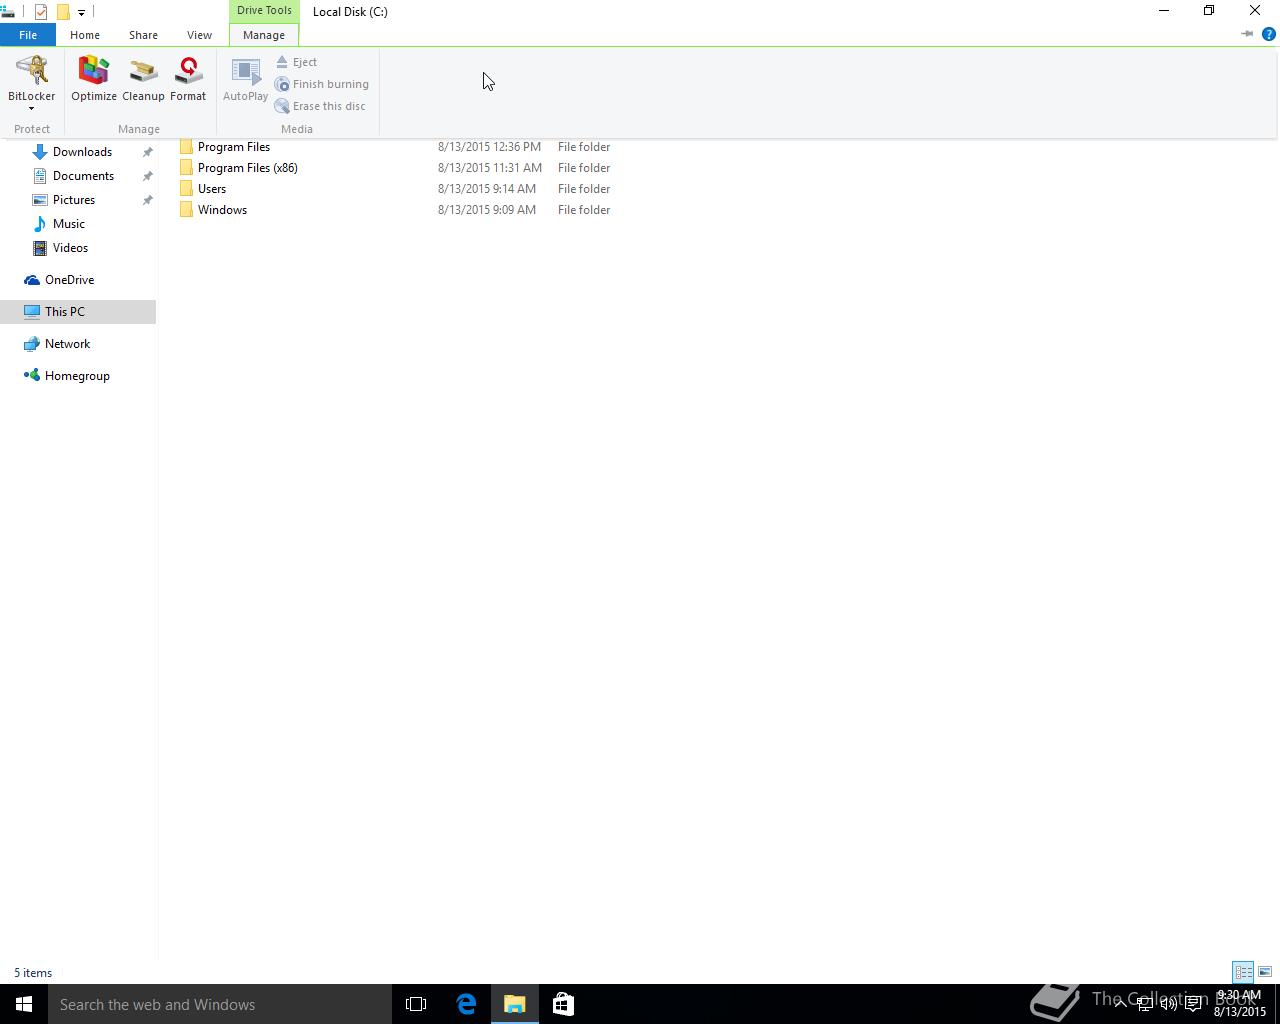
Task: Click the Properties quick access icon
Action: pos(41,12)
